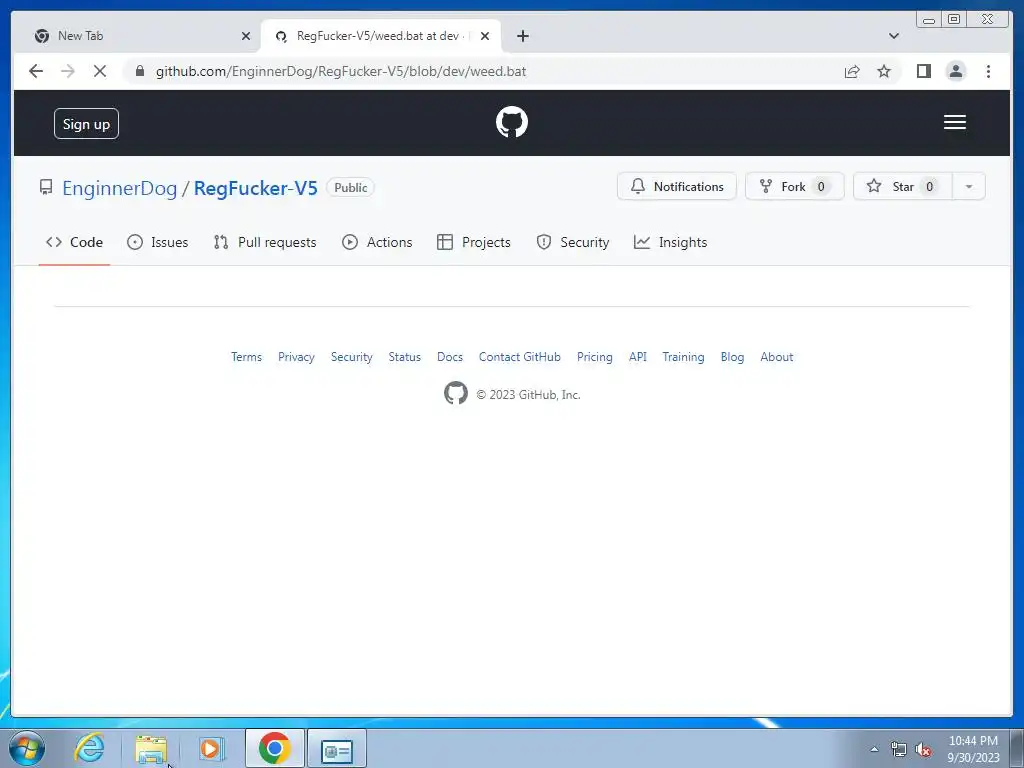Open Chrome three-dot menu
Image resolution: width=1024 pixels, height=768 pixels.
click(x=988, y=71)
